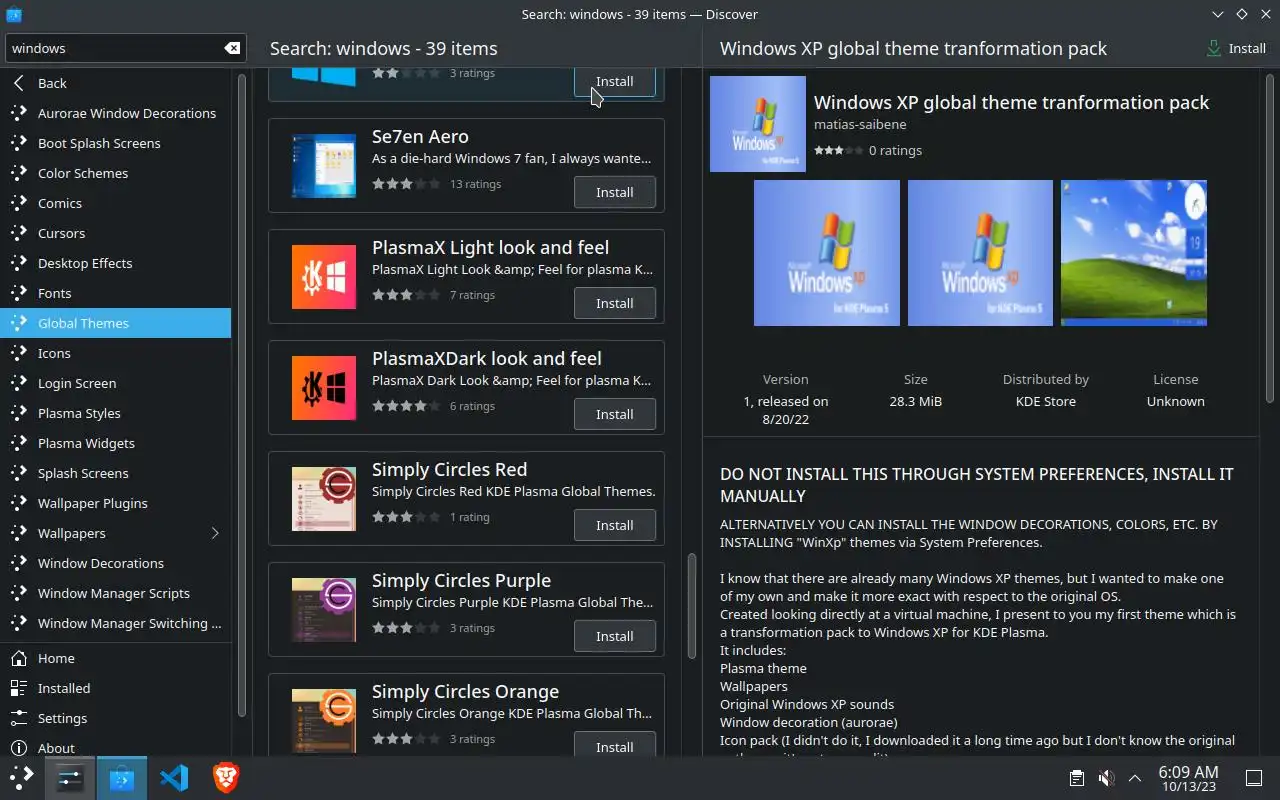
Task: View second Windows XP screenshot
Action: pos(980,253)
